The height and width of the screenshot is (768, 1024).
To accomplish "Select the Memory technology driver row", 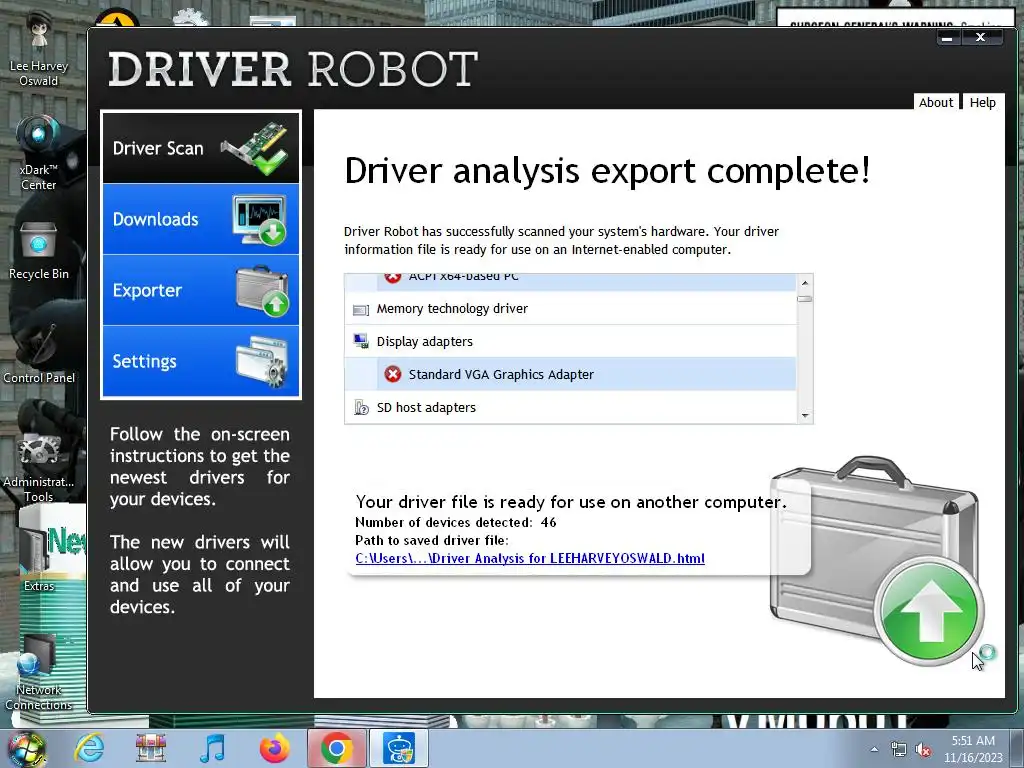I will coord(570,308).
